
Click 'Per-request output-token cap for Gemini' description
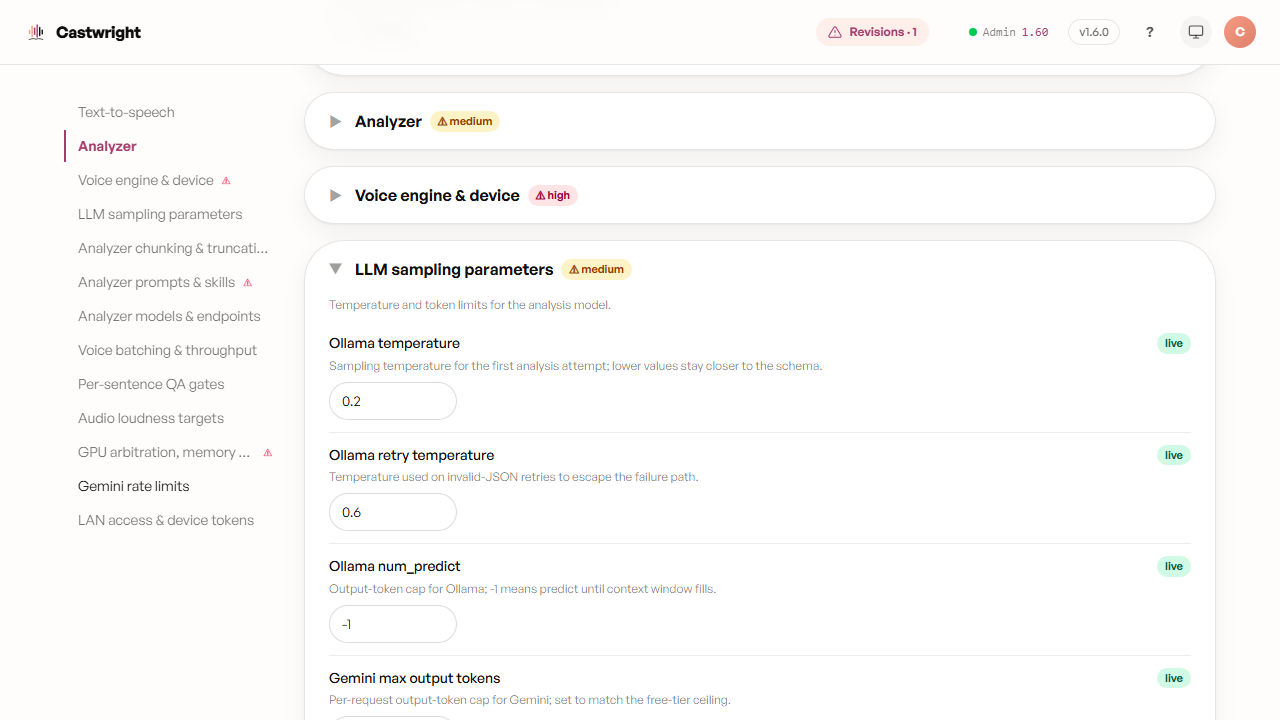point(530,700)
